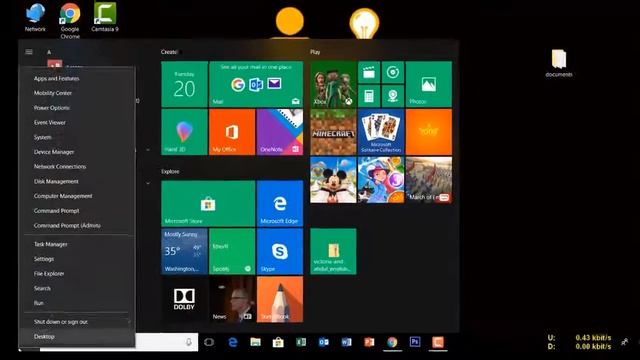Open Device Manager
The height and width of the screenshot is (360, 640).
(78, 152)
